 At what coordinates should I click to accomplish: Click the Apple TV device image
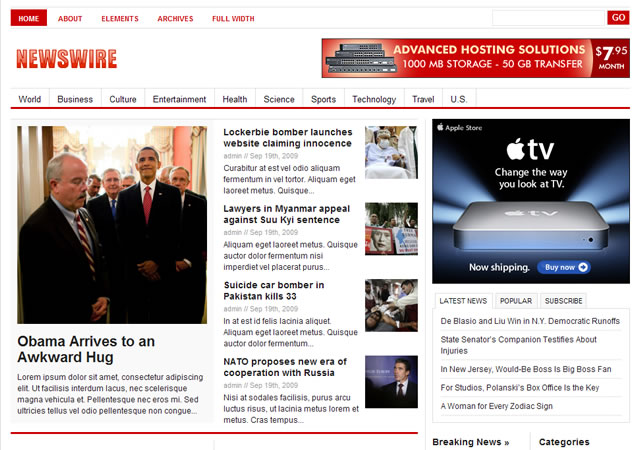point(531,225)
